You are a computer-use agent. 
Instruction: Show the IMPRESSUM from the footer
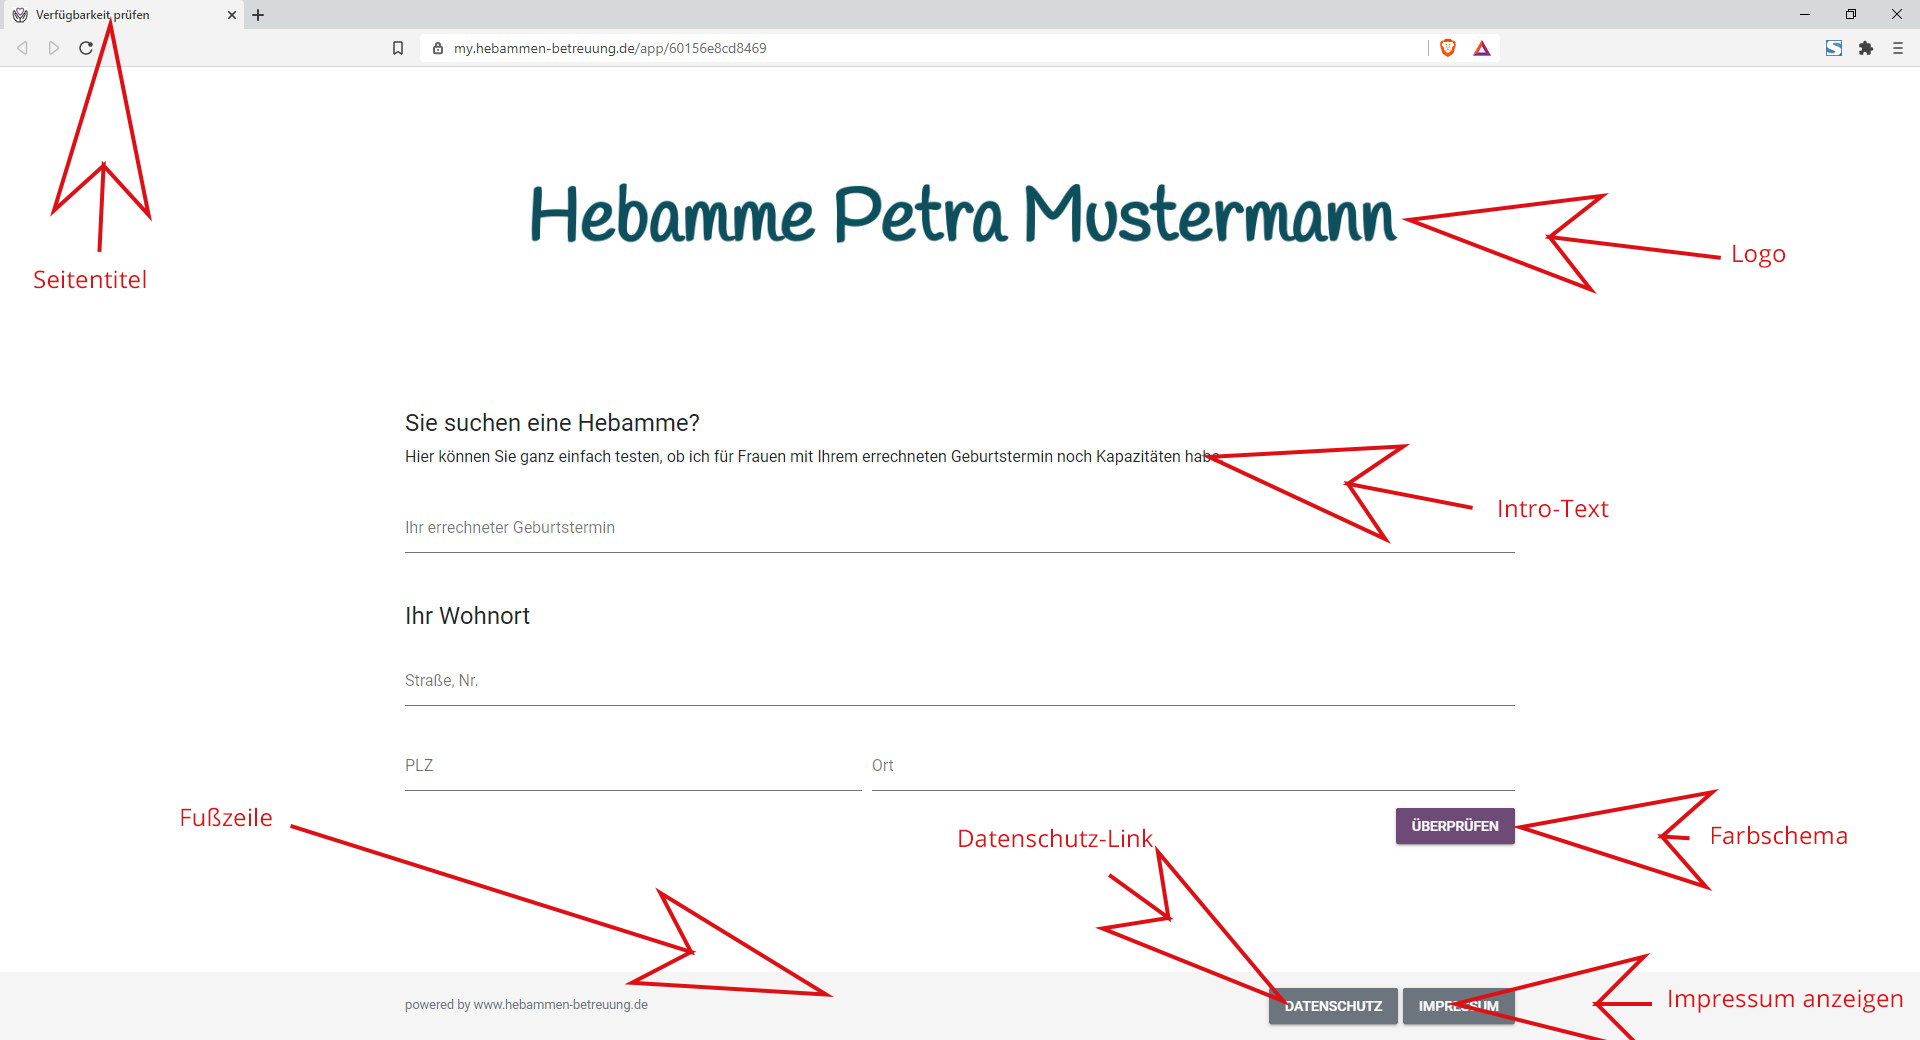(x=1458, y=1006)
